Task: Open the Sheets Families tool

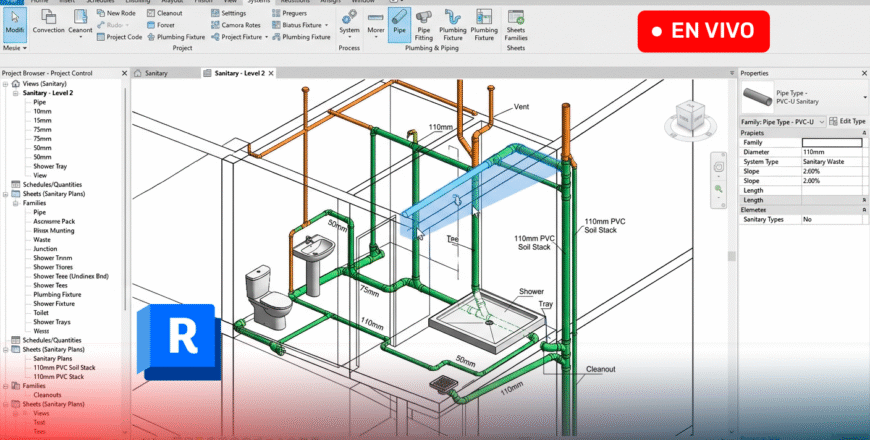Action: coord(515,25)
